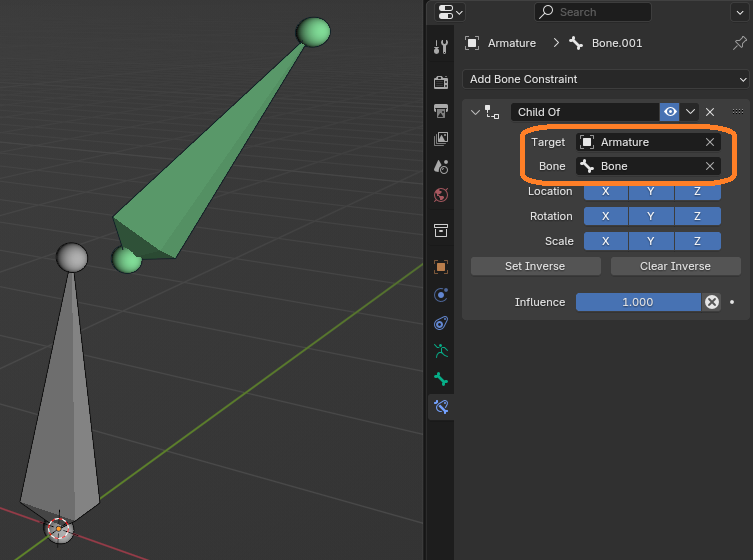The height and width of the screenshot is (560, 753).
Task: Pin the properties editor context
Action: [740, 43]
